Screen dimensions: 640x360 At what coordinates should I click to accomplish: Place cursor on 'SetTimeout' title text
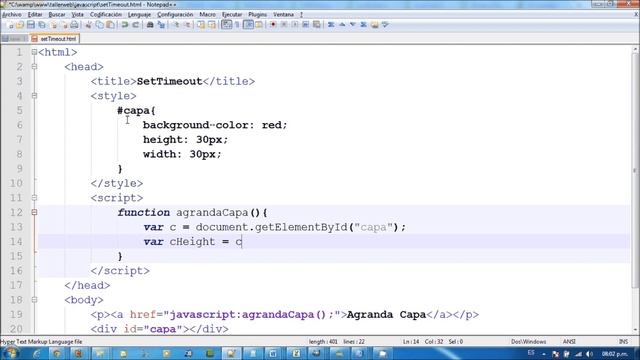pyautogui.click(x=169, y=81)
